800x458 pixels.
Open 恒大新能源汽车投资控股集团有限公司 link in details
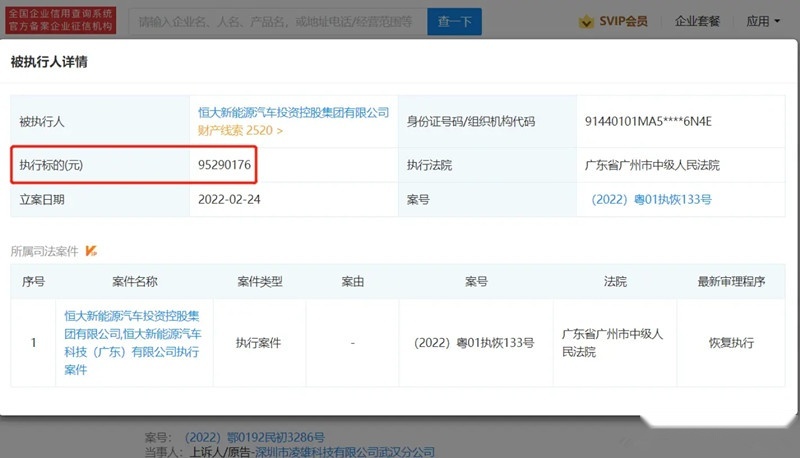(293, 112)
